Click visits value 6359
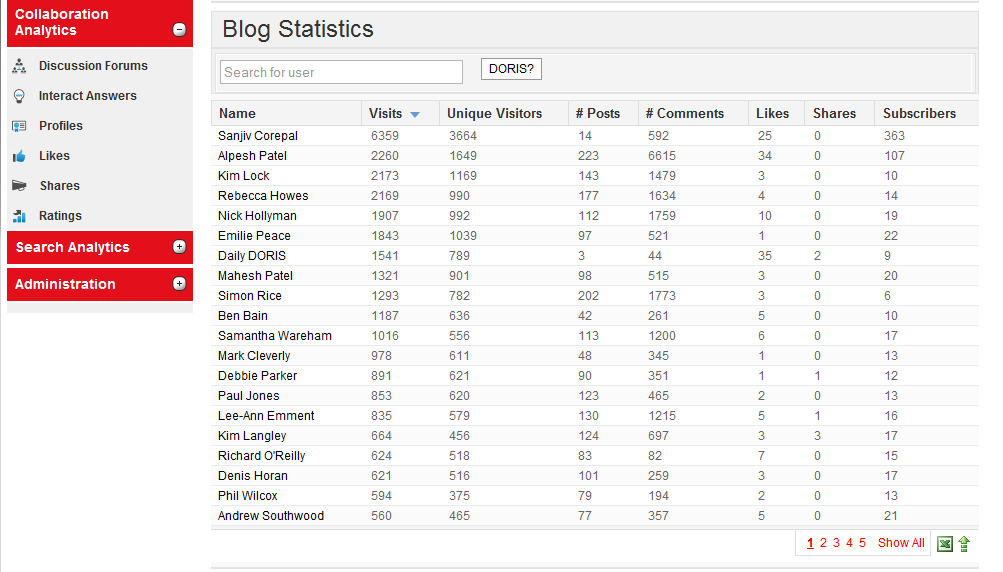 [384, 136]
